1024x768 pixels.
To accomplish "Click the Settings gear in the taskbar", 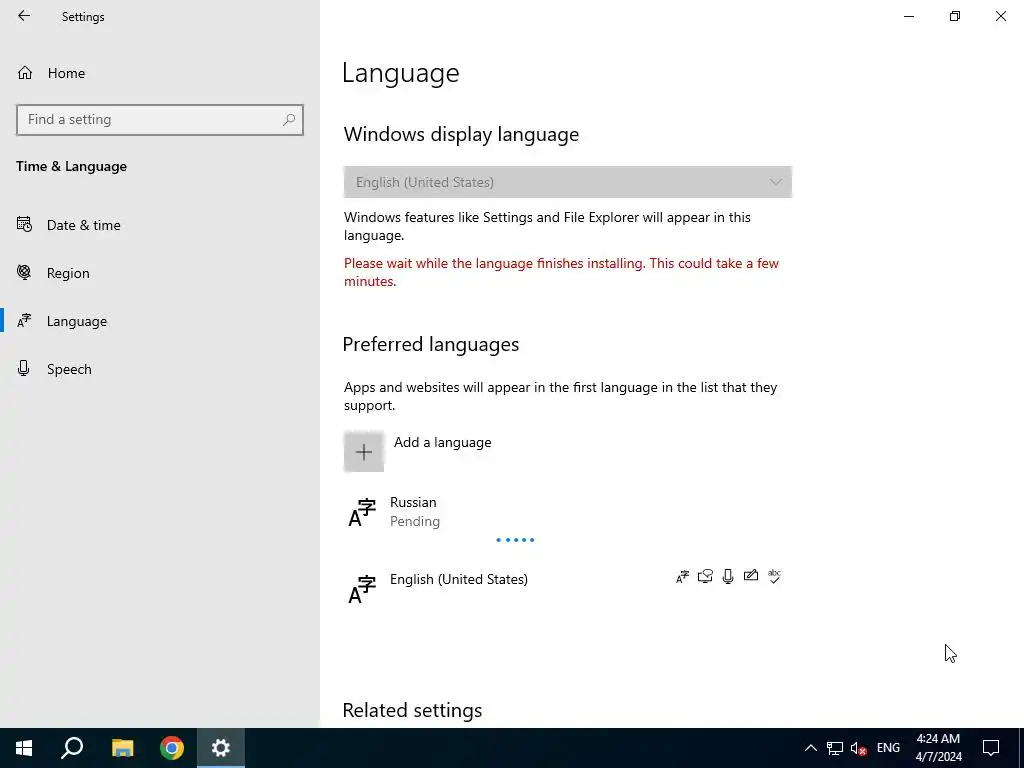I will 221,748.
